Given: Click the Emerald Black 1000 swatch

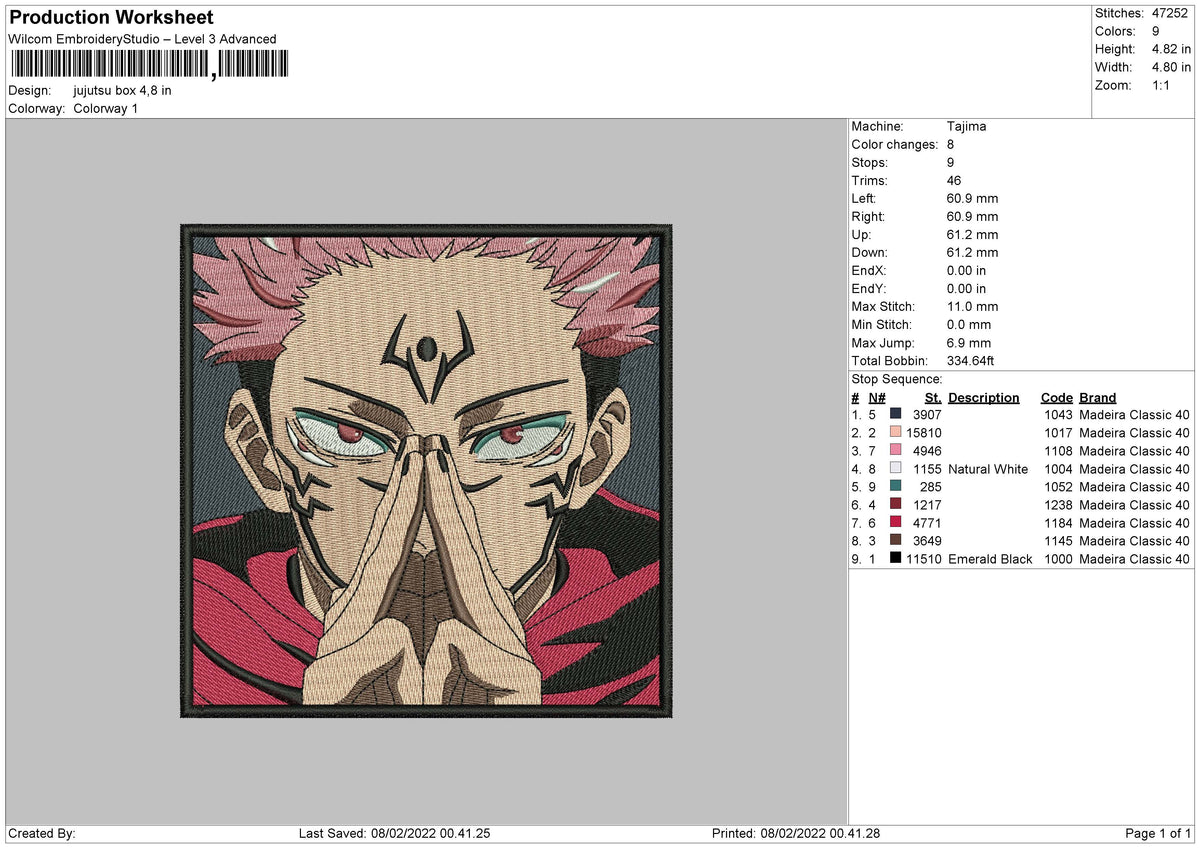Looking at the screenshot, I should (895, 558).
